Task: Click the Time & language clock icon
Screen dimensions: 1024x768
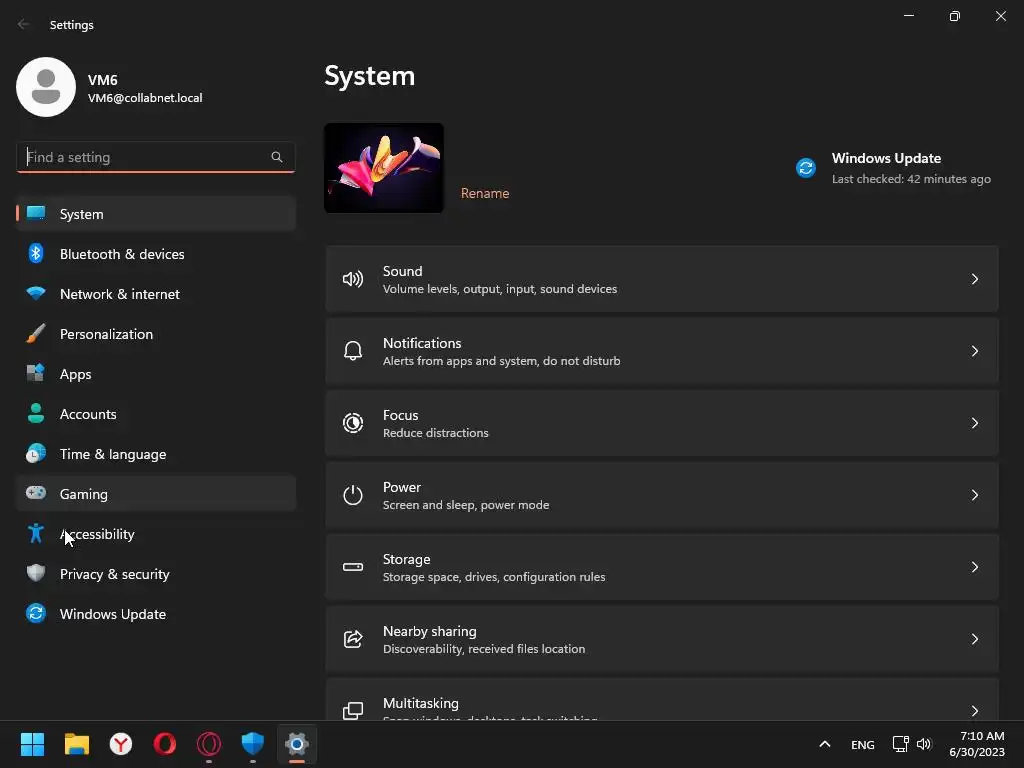Action: [36, 453]
